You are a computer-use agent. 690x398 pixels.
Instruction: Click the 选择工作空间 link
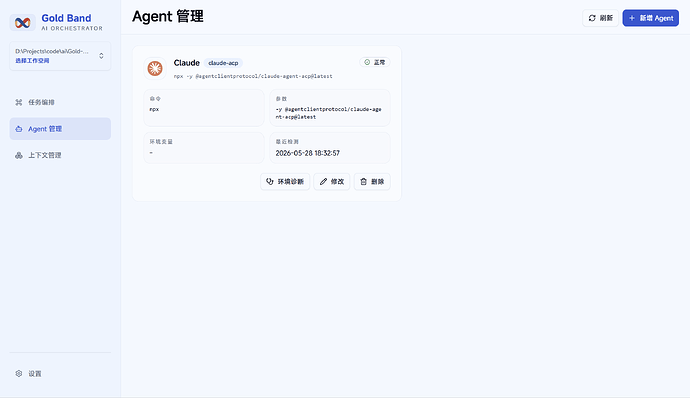pos(32,61)
